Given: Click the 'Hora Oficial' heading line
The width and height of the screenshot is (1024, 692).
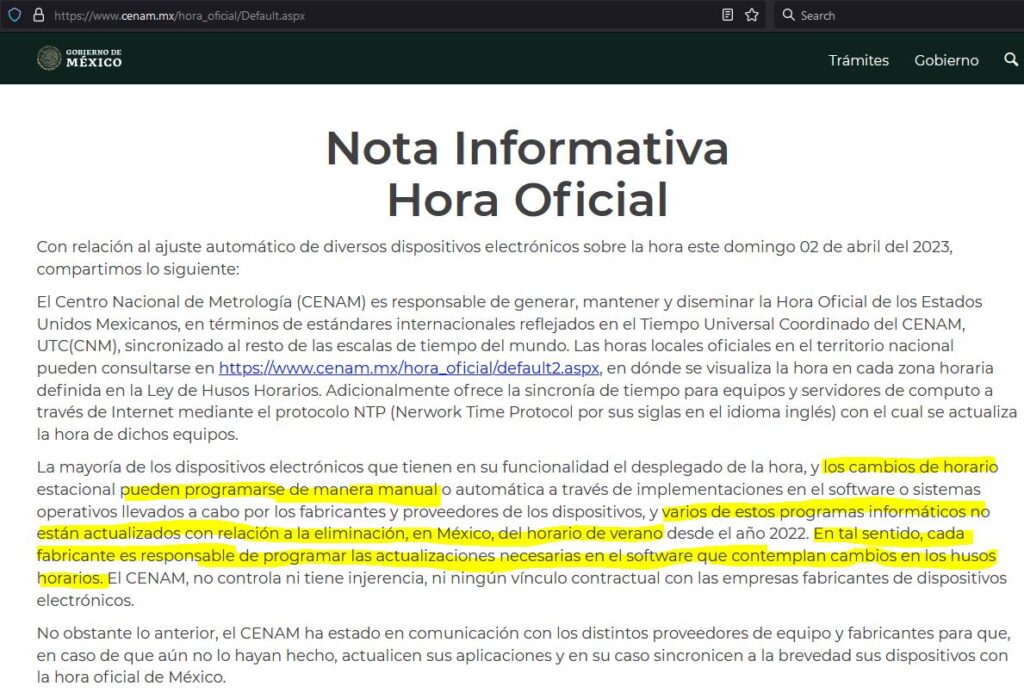Looking at the screenshot, I should point(527,199).
